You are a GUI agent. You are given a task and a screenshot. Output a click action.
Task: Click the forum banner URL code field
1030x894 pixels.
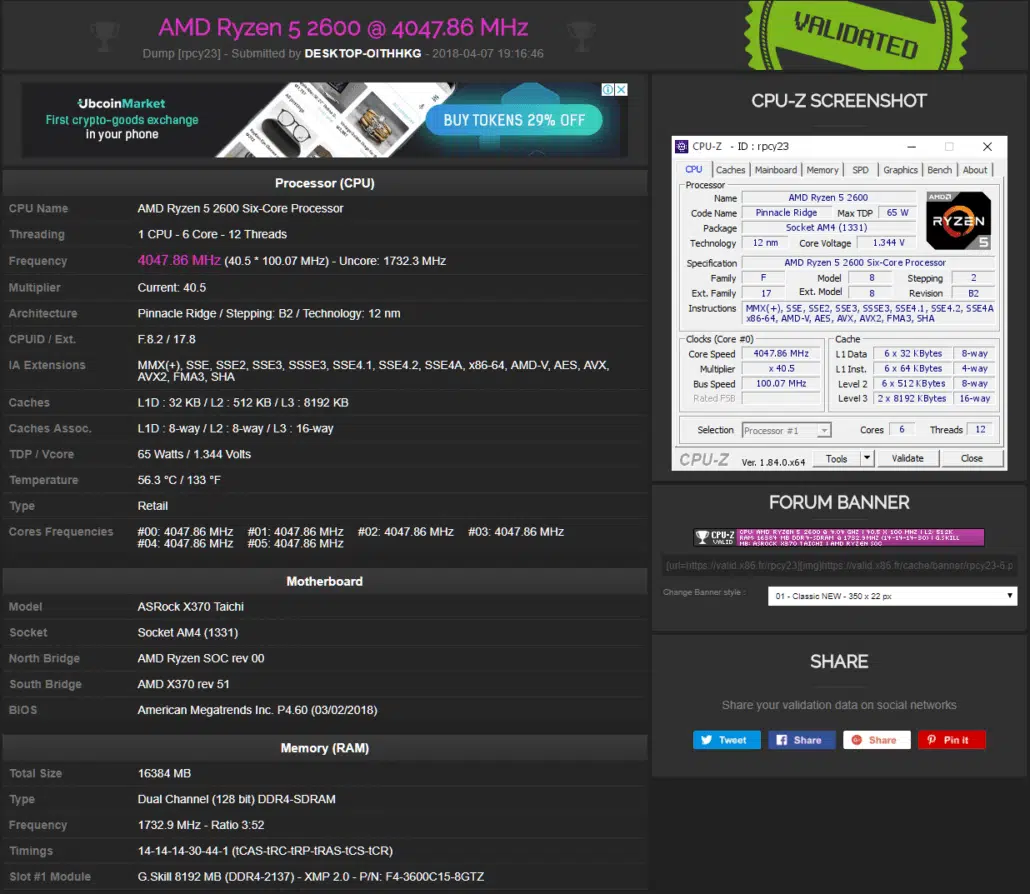click(840, 565)
